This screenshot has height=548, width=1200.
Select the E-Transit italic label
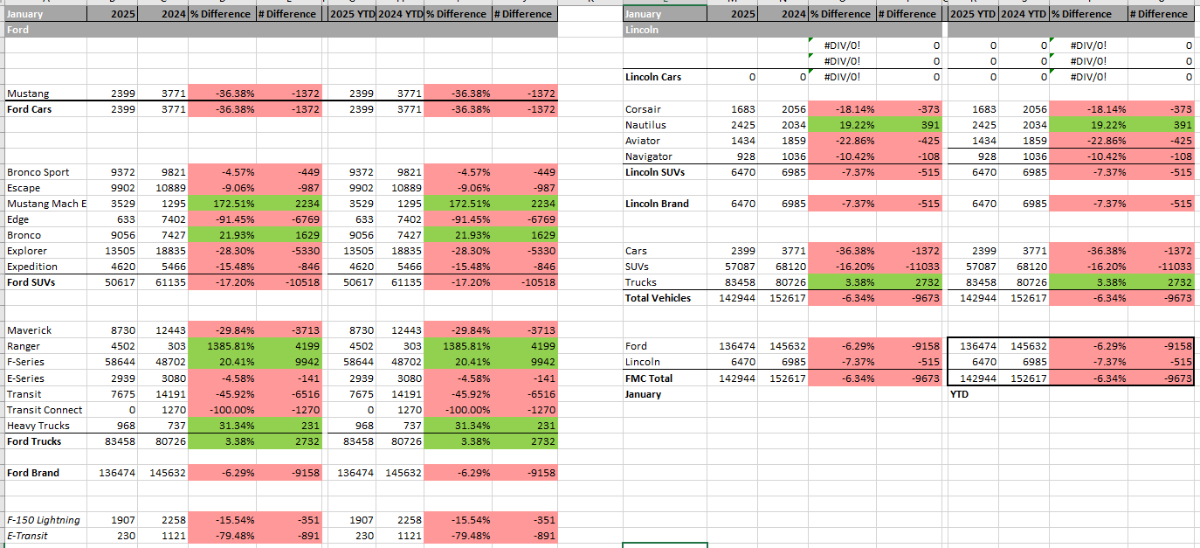click(x=29, y=536)
